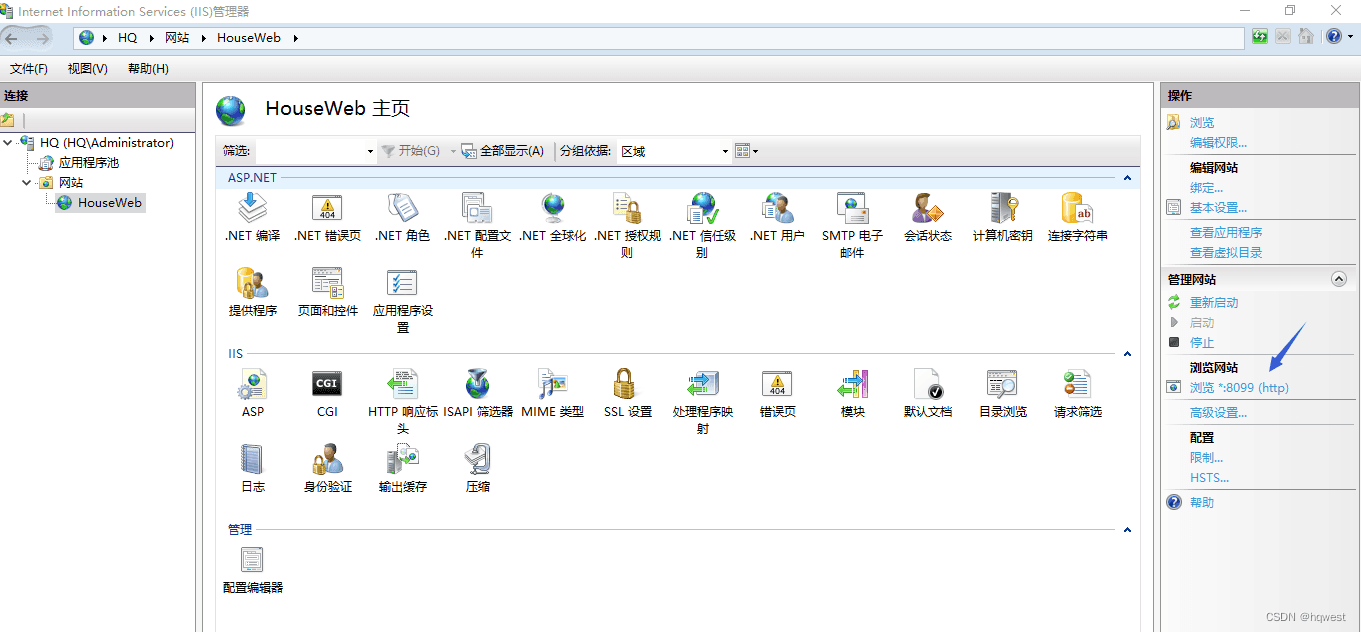
Task: Open the 配置编辑器 feature
Action: point(253,569)
